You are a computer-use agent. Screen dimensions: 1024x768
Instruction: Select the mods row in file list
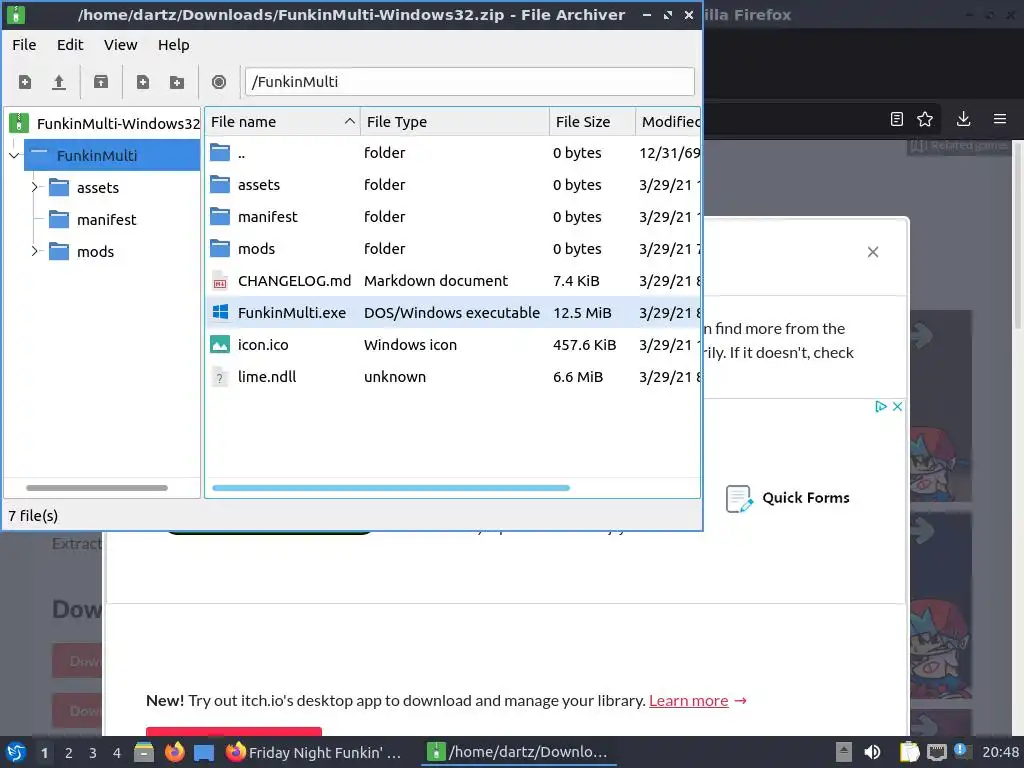coord(453,249)
